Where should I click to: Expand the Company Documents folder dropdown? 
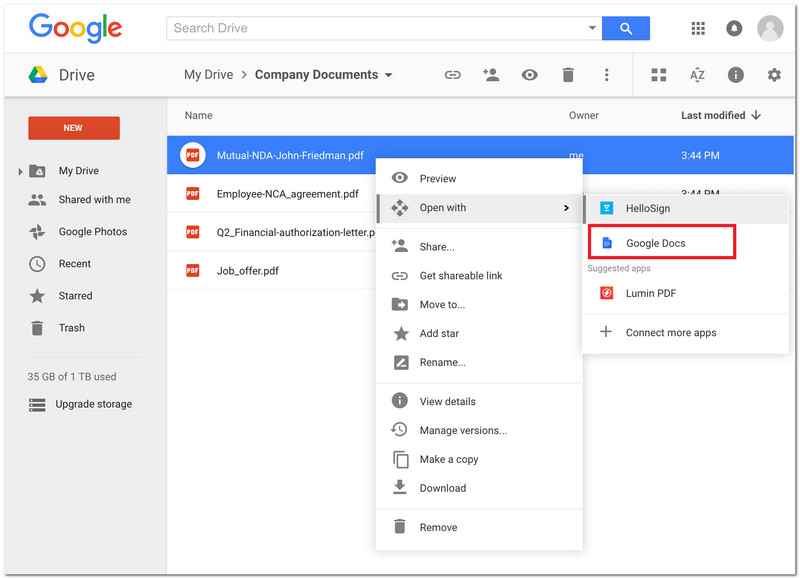[389, 75]
